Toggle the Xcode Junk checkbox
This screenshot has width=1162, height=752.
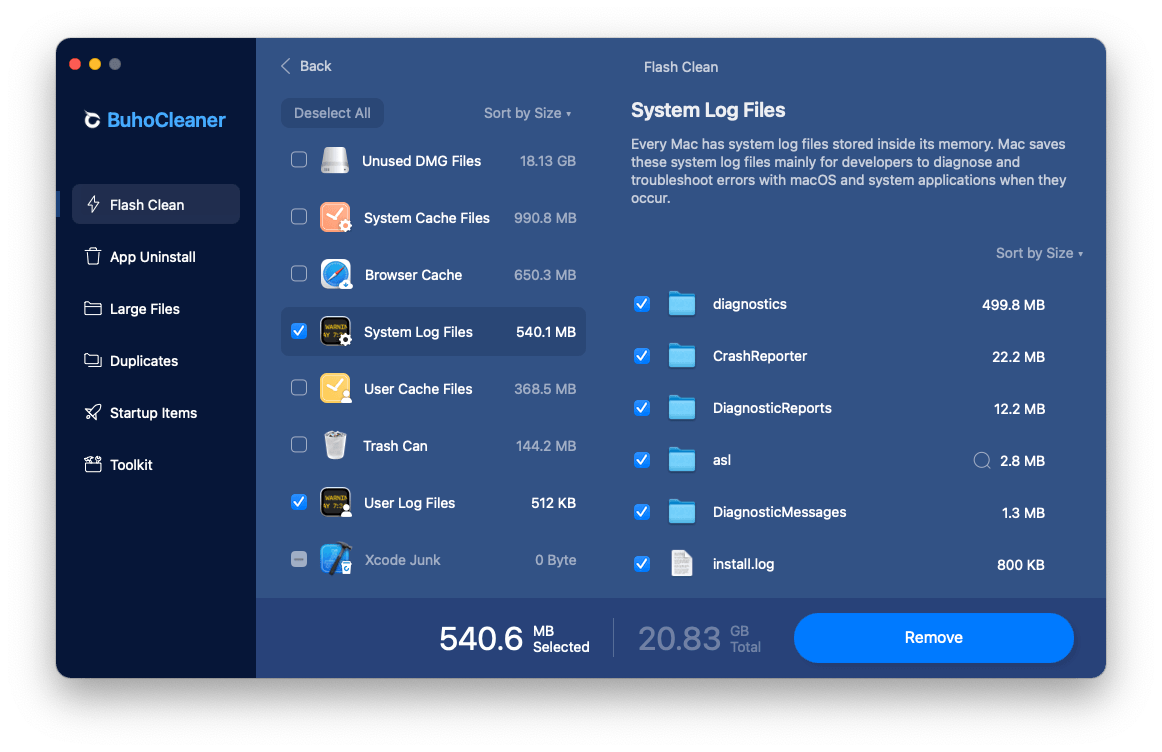pos(299,559)
